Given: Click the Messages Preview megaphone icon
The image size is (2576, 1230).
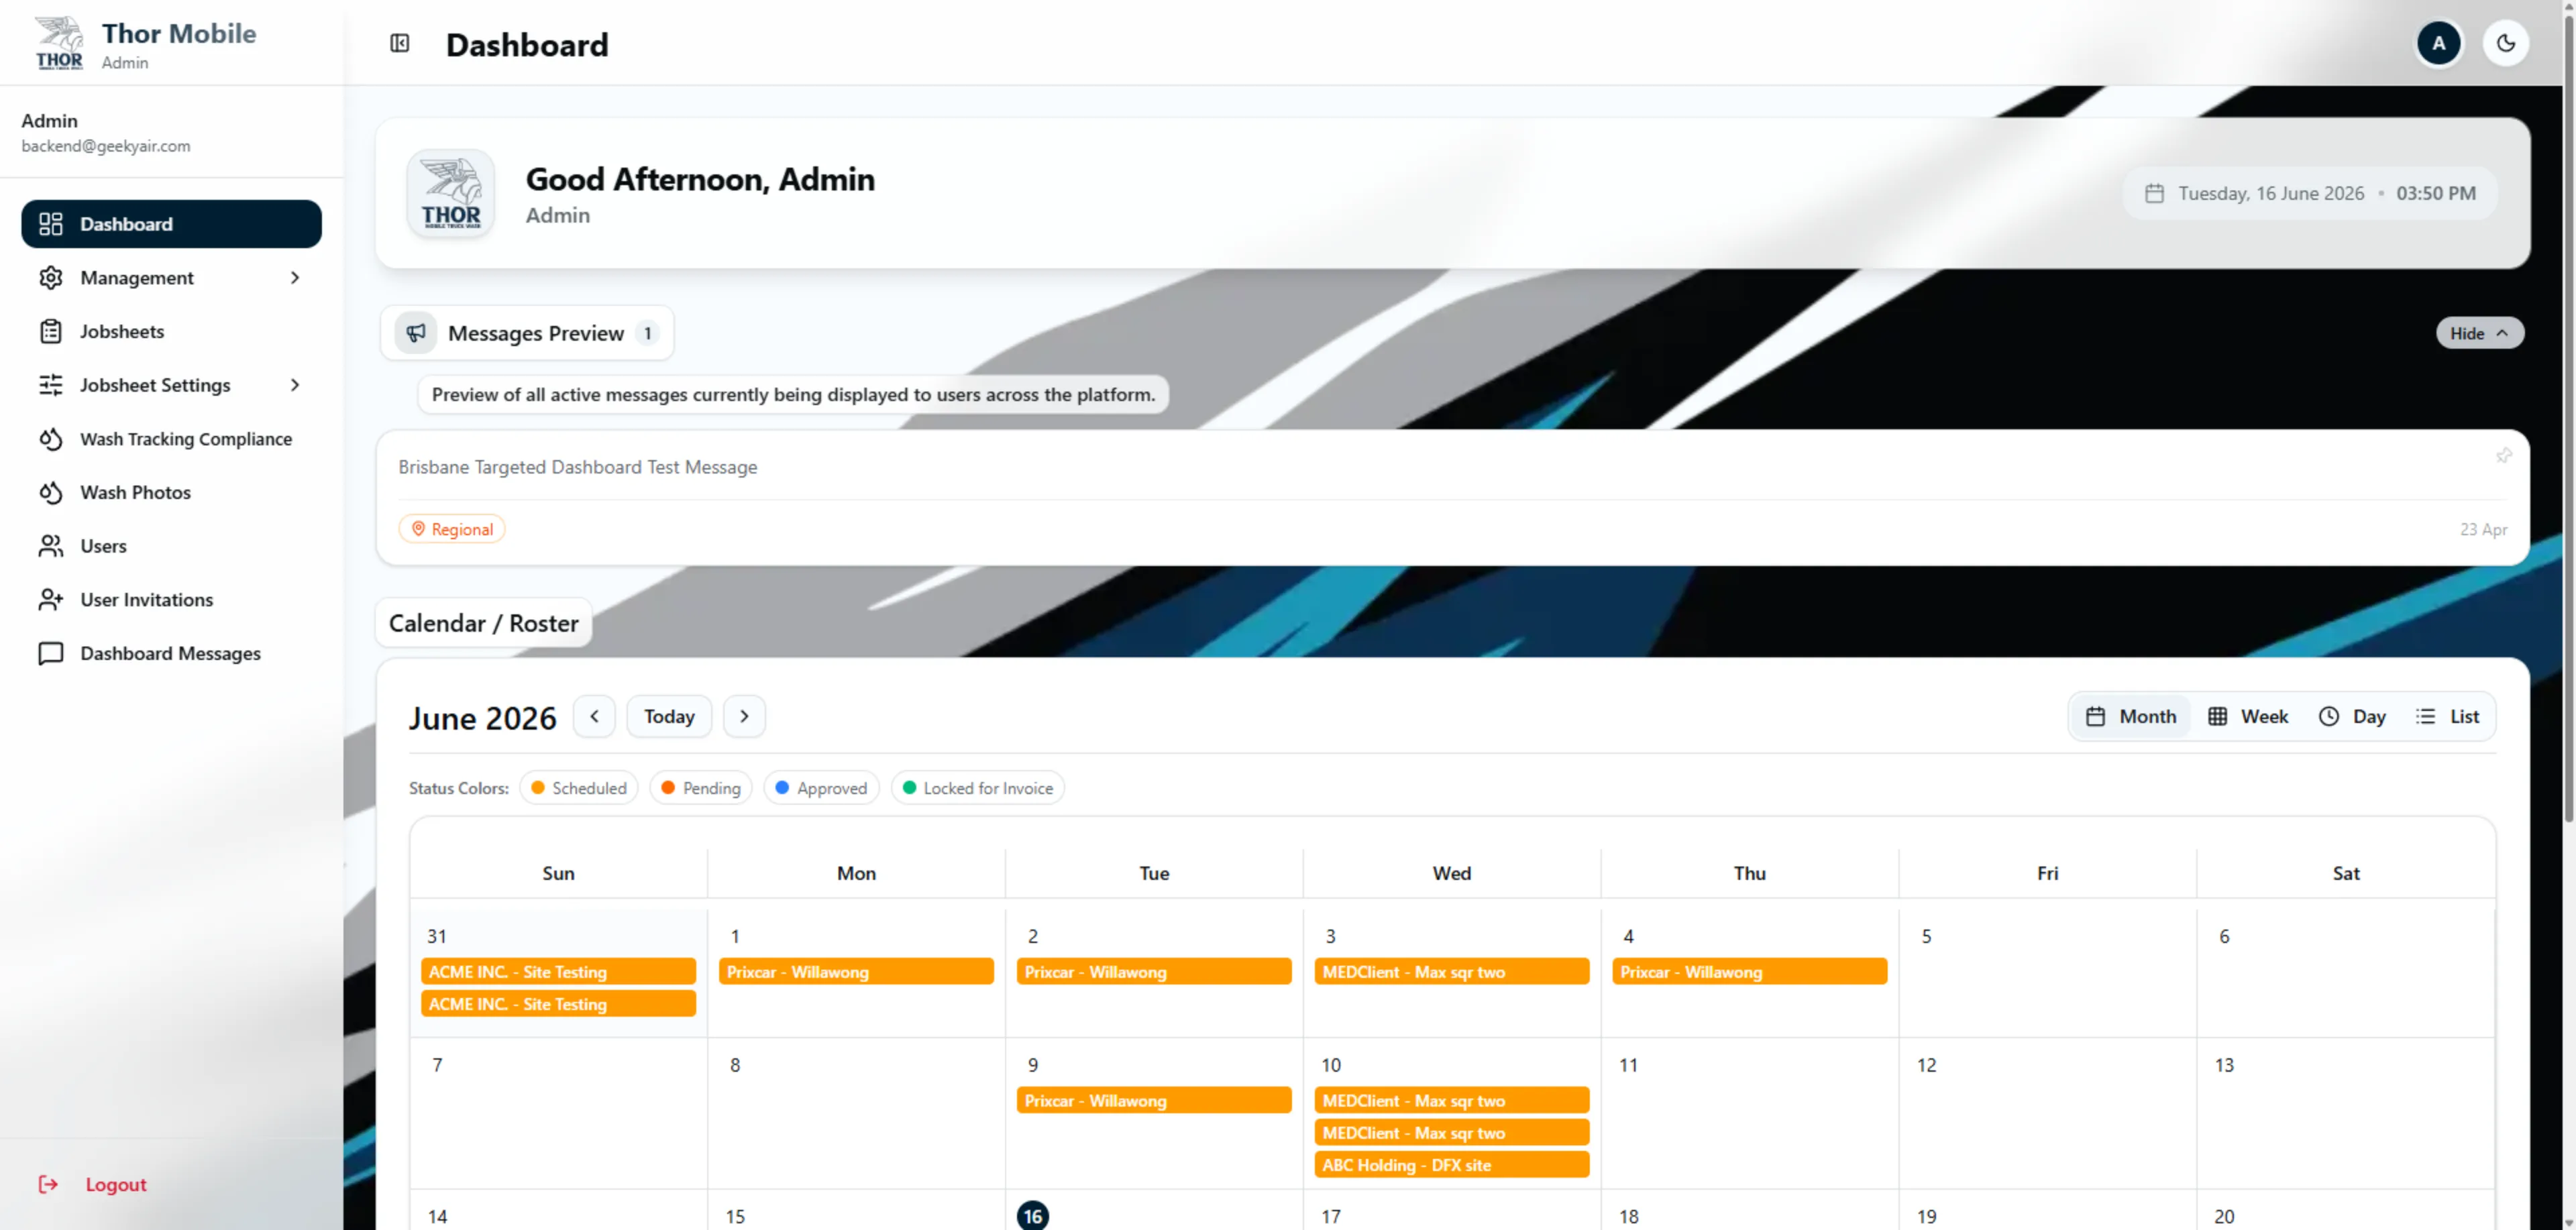Looking at the screenshot, I should click(416, 333).
